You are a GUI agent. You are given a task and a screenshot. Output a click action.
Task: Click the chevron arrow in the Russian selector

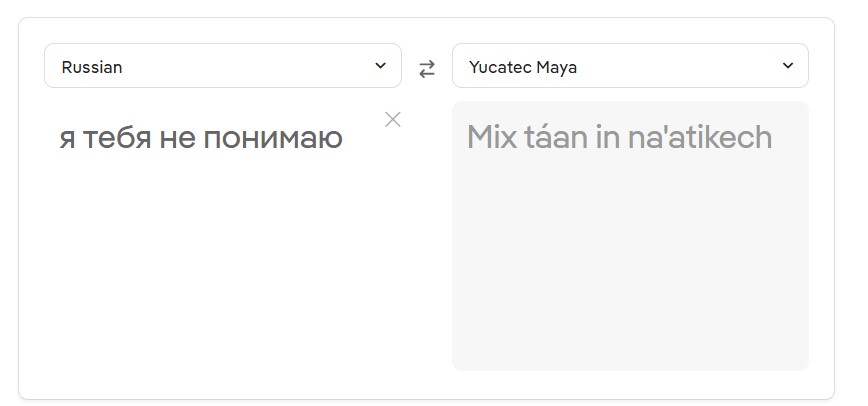pyautogui.click(x=380, y=66)
